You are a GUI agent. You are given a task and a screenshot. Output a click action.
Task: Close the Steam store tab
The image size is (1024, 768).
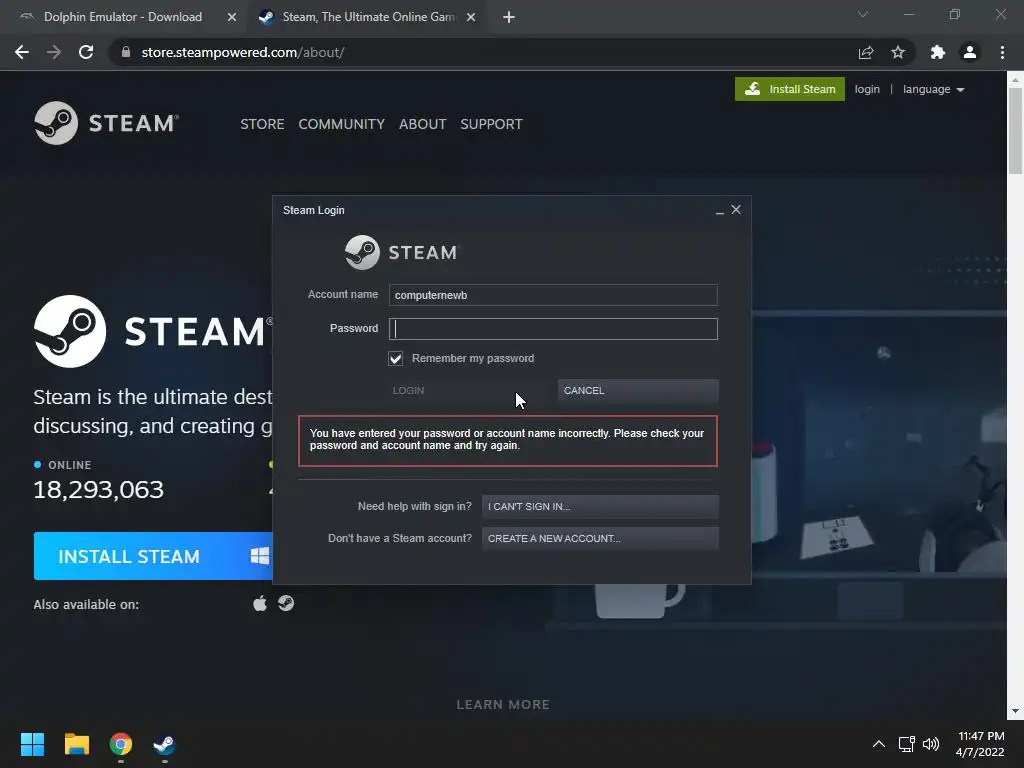tap(471, 18)
